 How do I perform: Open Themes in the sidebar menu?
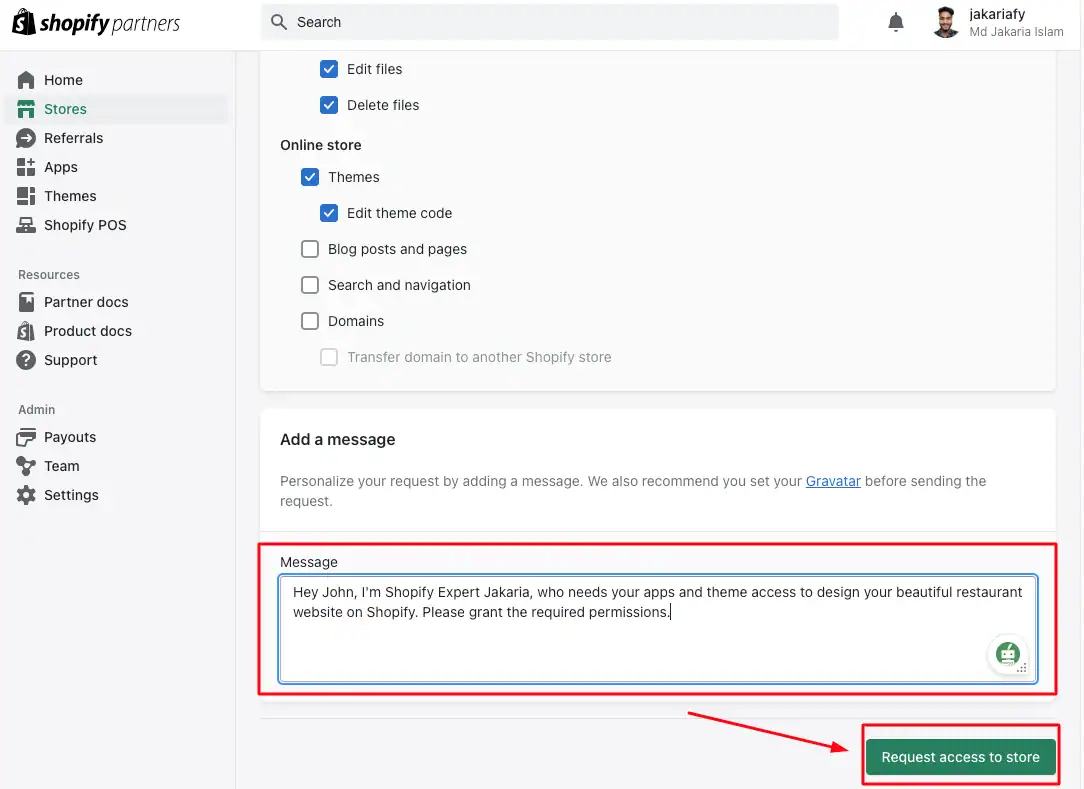(x=116, y=196)
